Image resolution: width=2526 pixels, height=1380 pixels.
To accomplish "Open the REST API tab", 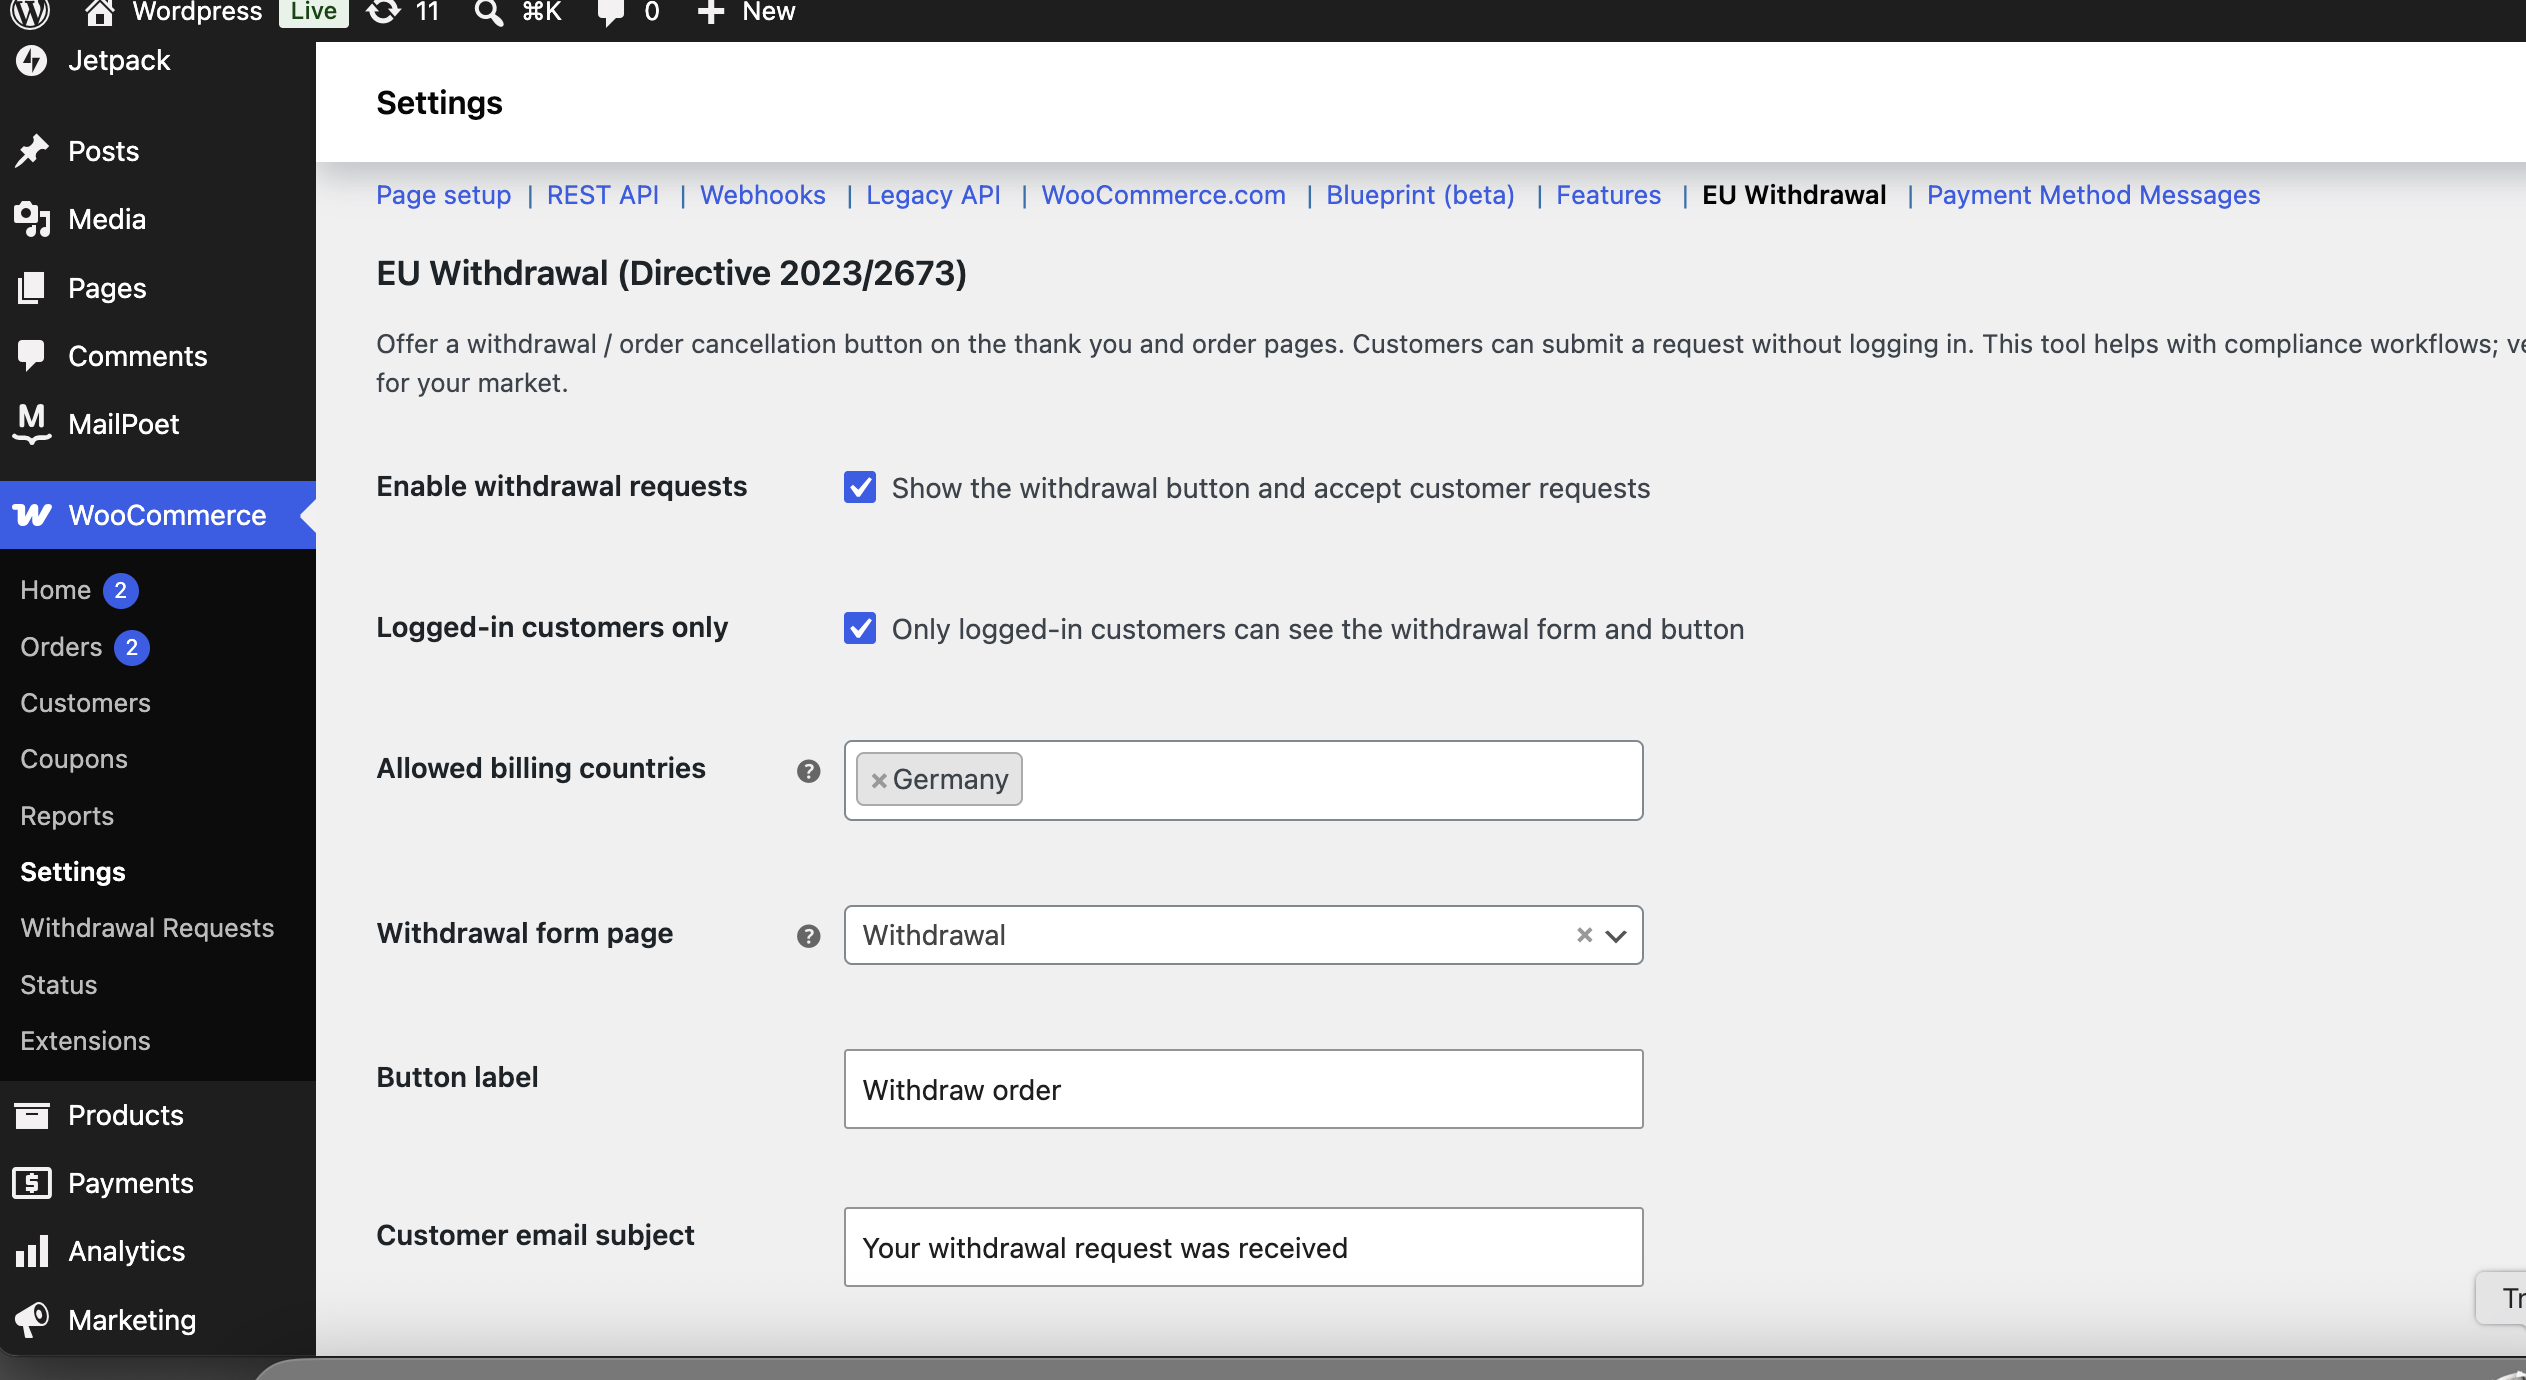I will point(603,195).
